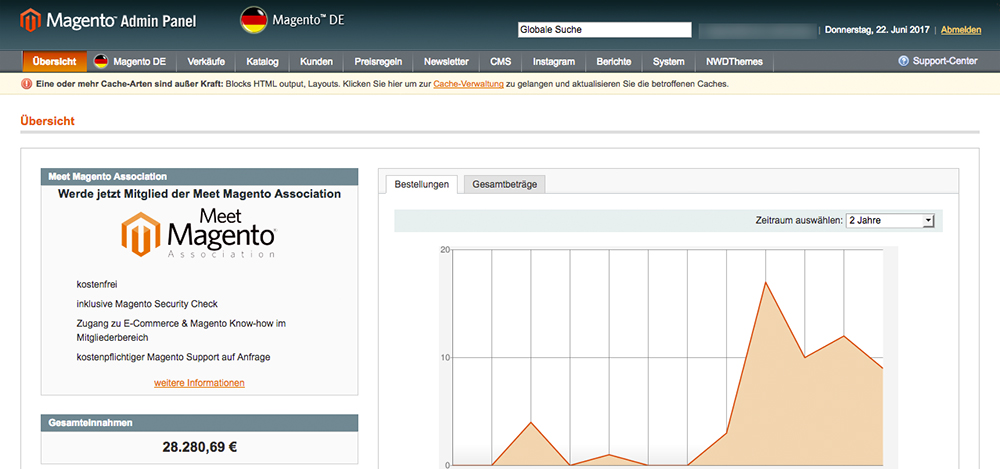Click the Übersicht page heading
Image resolution: width=1000 pixels, height=469 pixels.
(x=47, y=121)
